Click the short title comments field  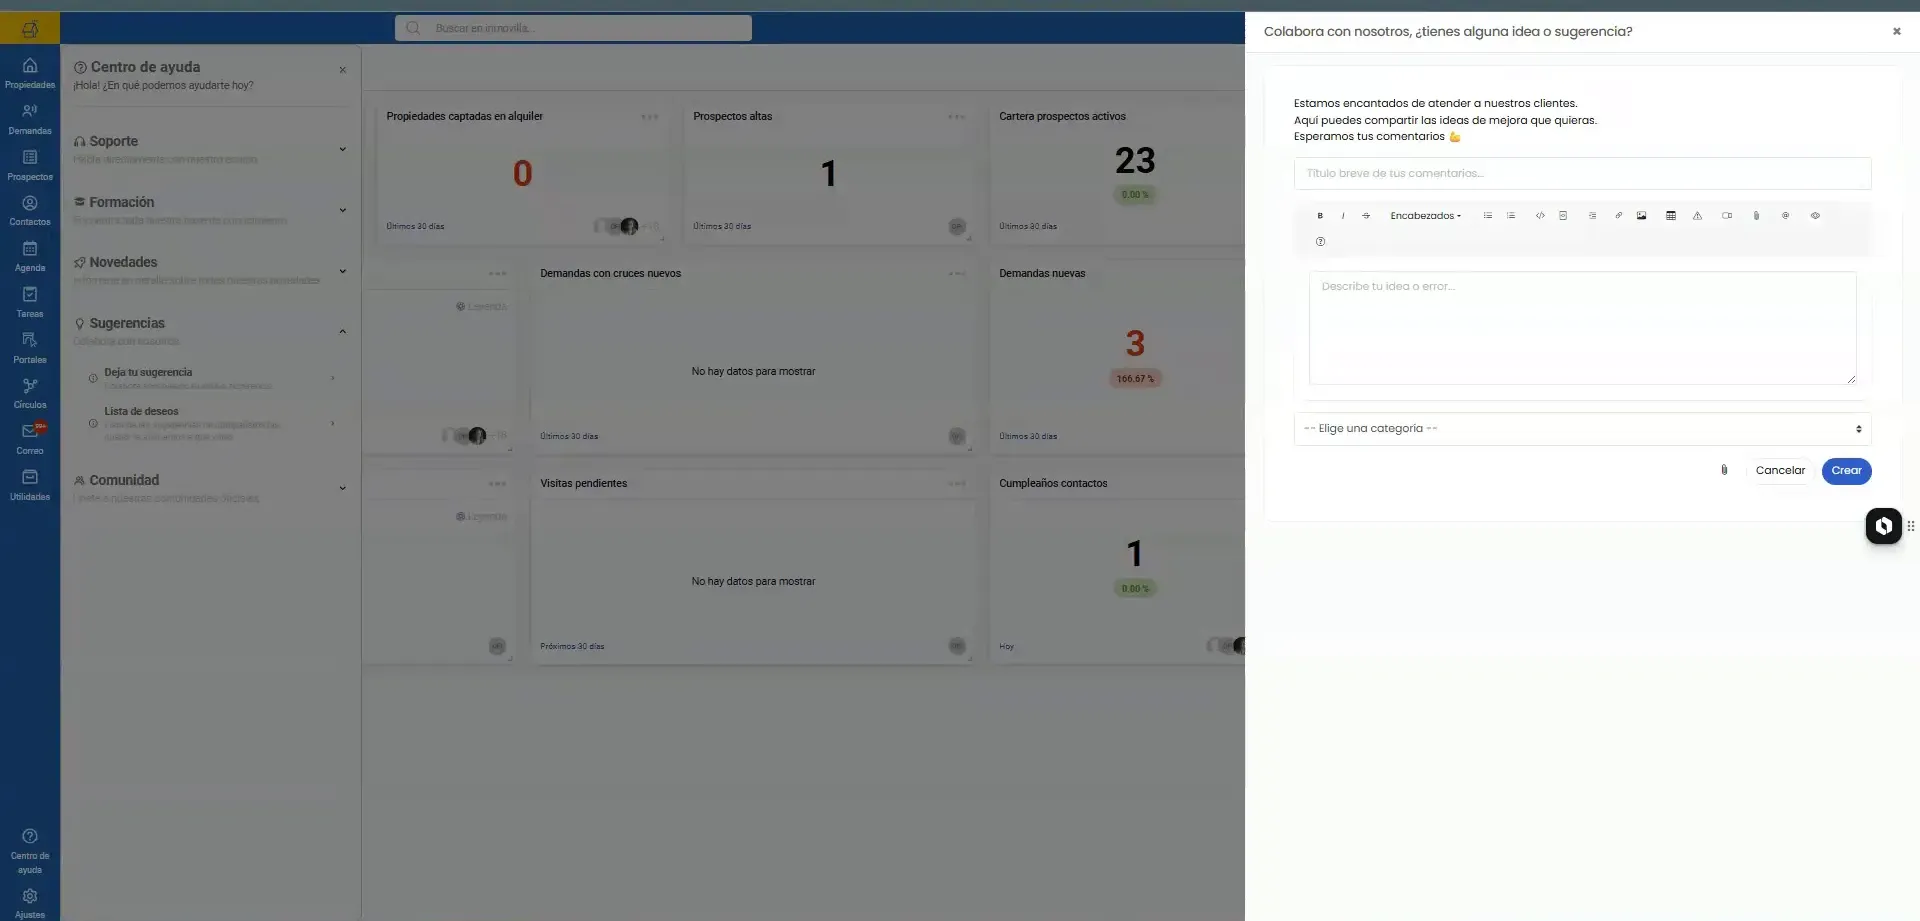(1582, 174)
